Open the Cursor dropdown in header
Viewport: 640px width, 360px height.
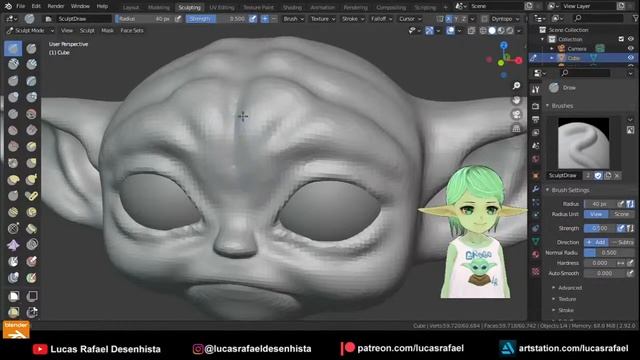[410, 19]
